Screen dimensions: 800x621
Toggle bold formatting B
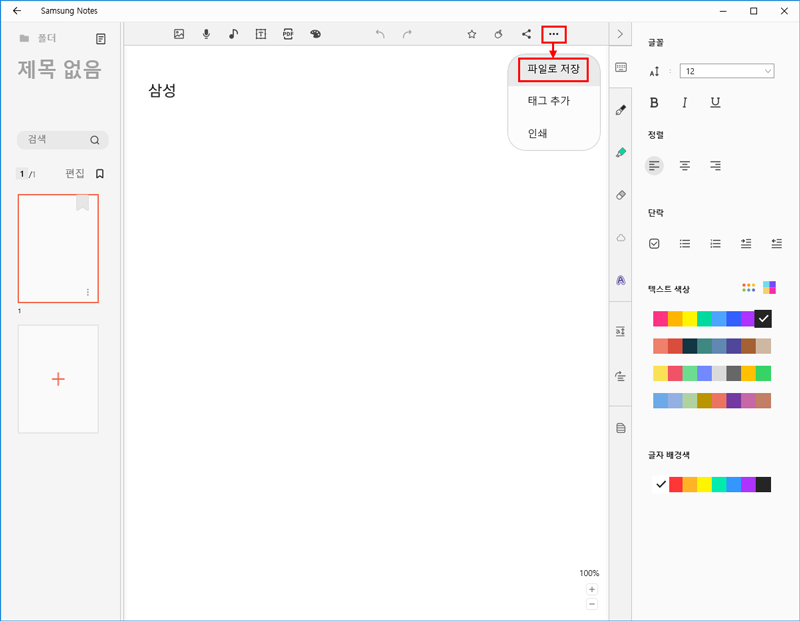click(x=654, y=103)
